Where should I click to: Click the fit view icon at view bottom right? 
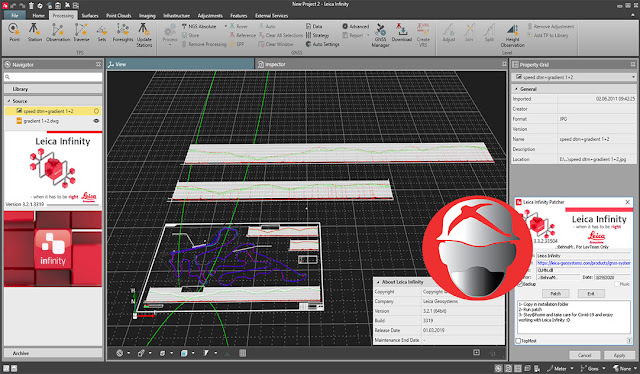pos(476,352)
